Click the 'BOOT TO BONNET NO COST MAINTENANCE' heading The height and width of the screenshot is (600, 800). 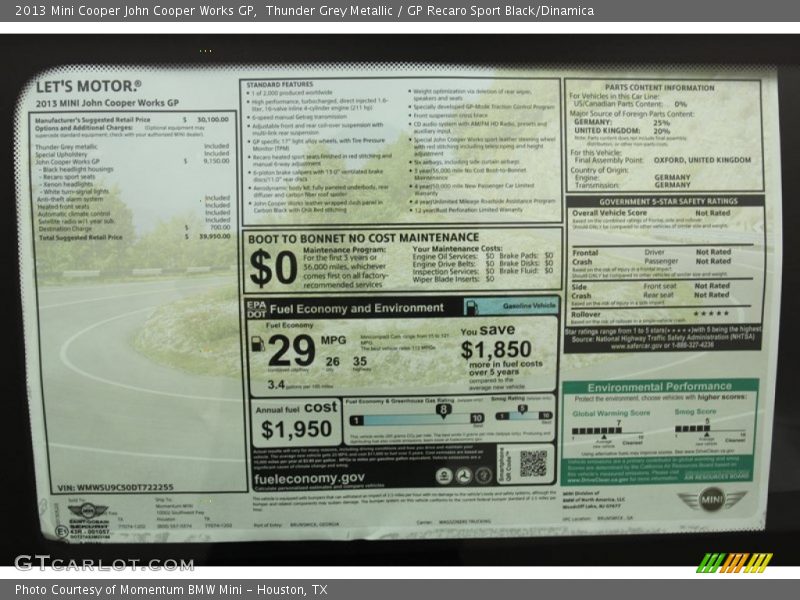363,238
